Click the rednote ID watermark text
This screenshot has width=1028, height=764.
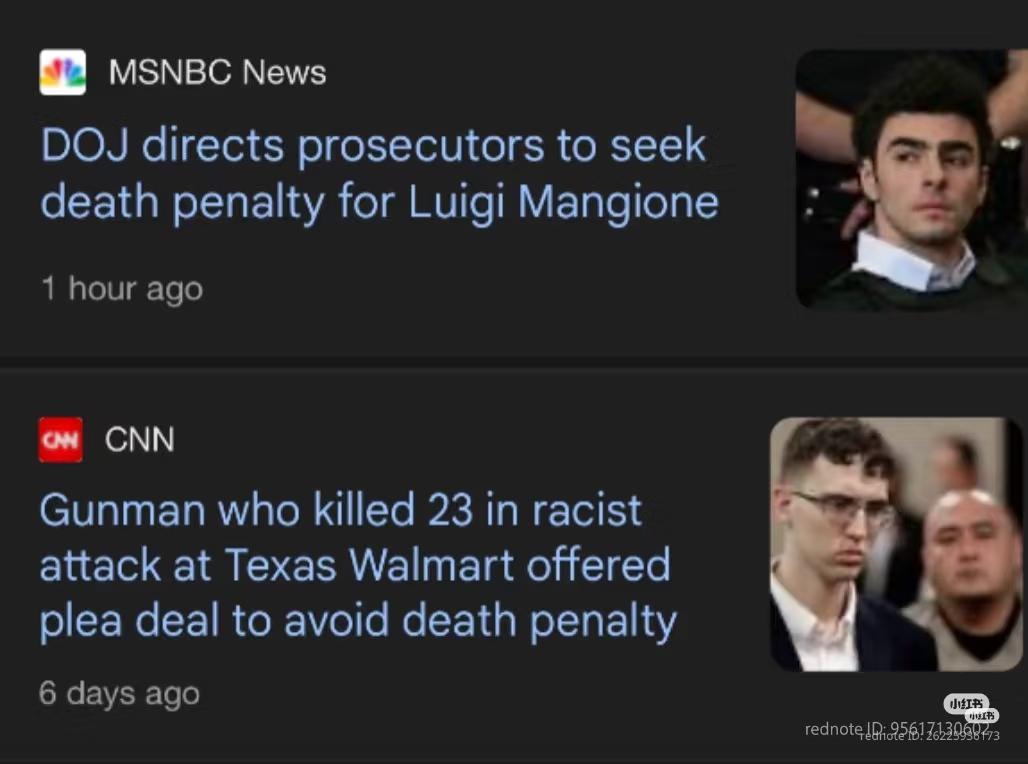(x=896, y=729)
